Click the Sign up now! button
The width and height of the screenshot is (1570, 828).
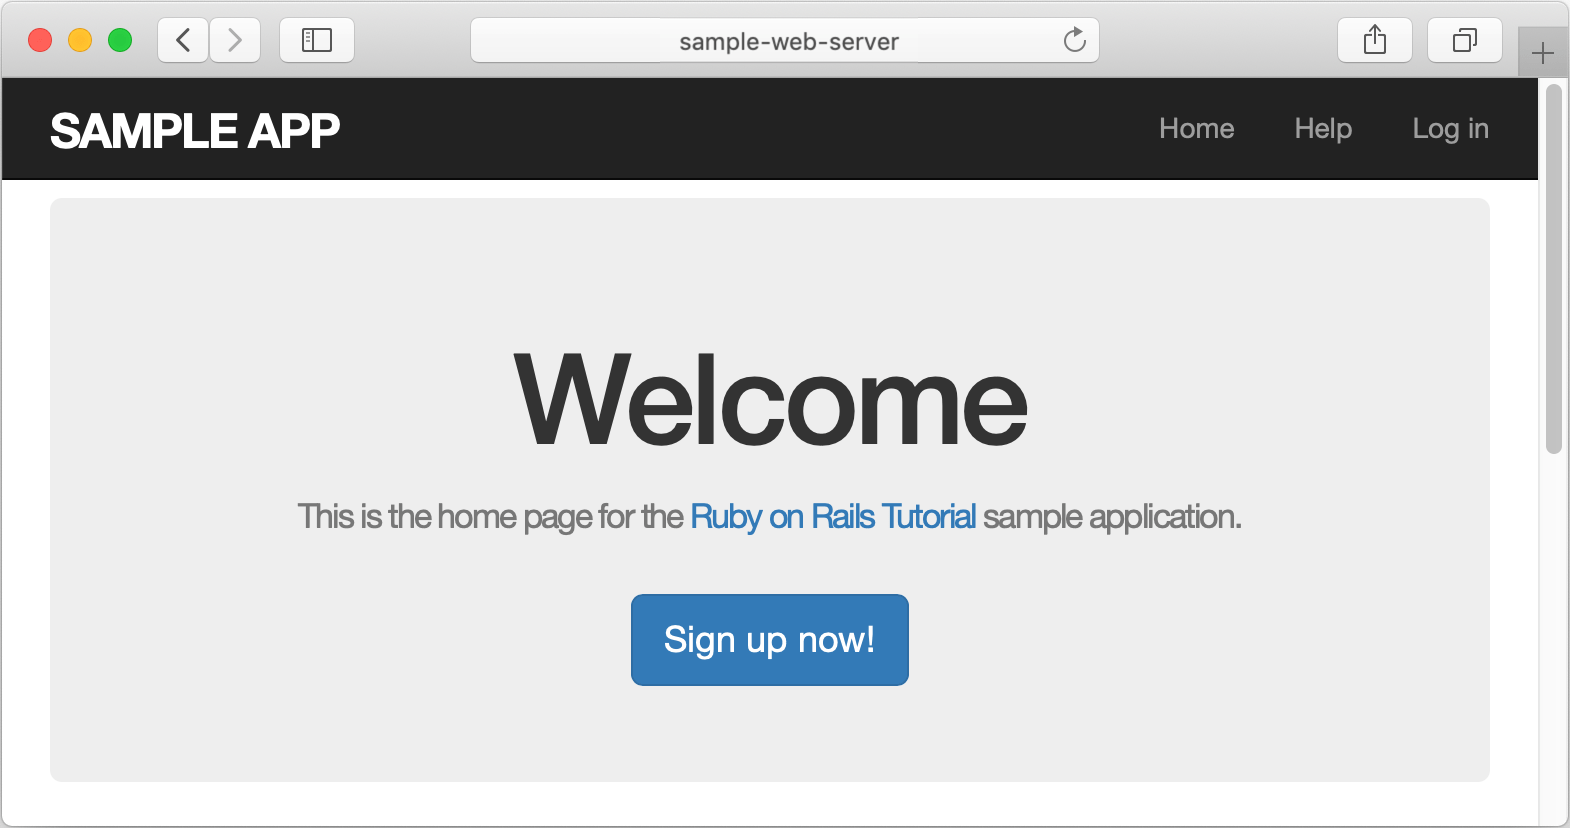(770, 640)
